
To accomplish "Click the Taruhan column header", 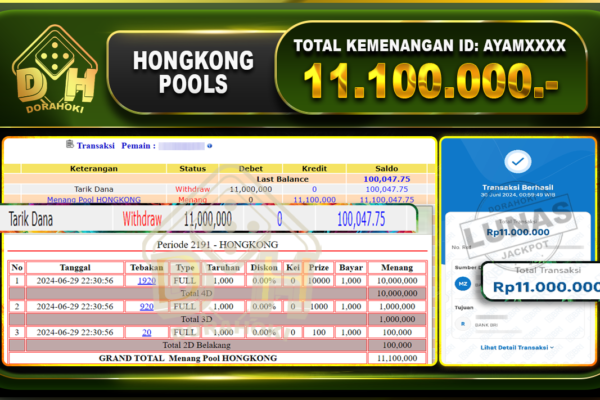I will tap(223, 268).
